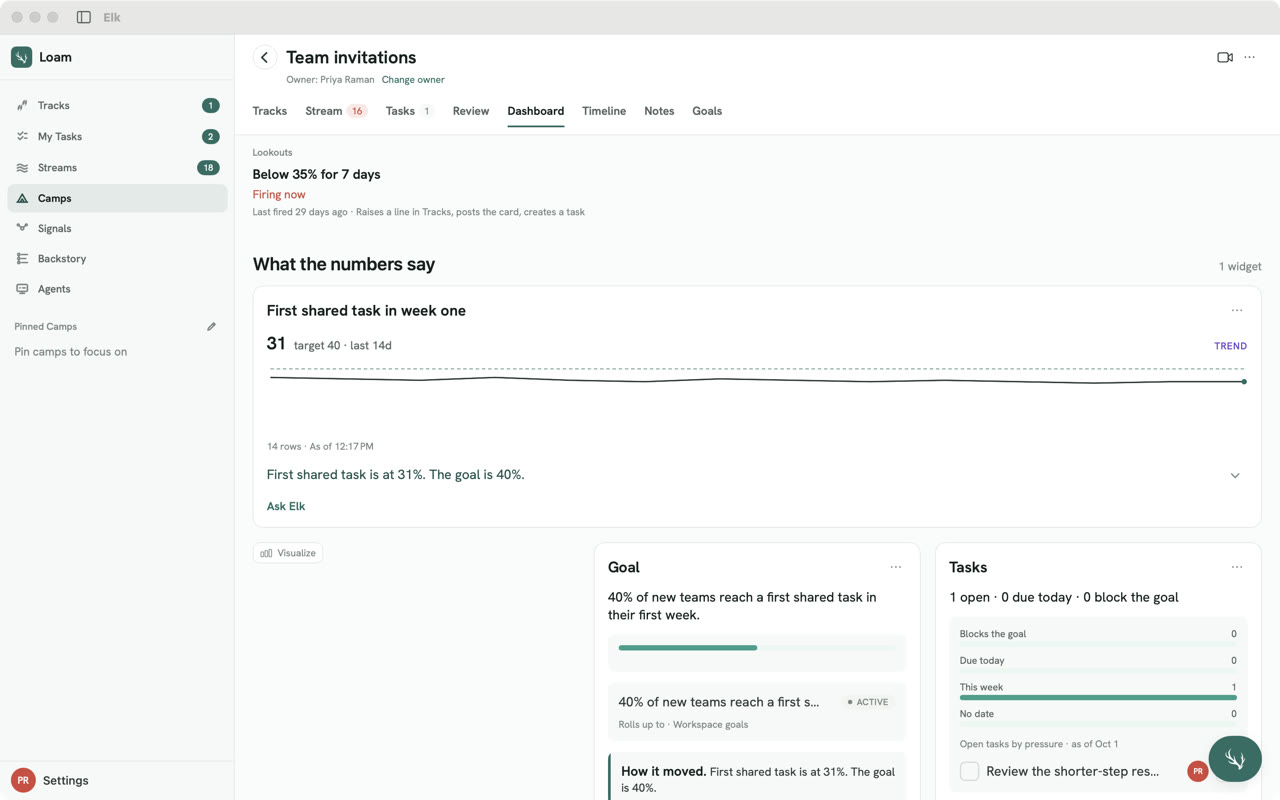Switch to the Timeline tab
The image size is (1280, 800).
click(x=604, y=111)
